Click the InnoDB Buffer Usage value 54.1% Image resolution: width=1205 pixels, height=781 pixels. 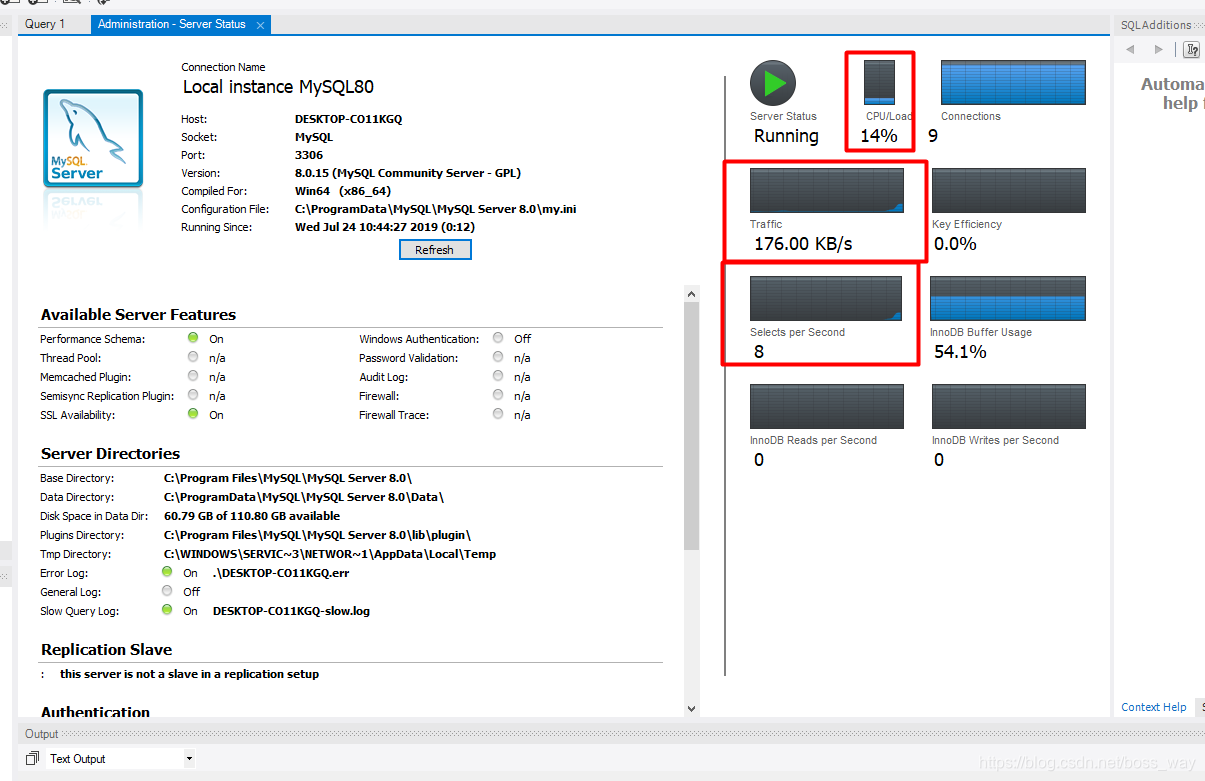[x=960, y=351]
